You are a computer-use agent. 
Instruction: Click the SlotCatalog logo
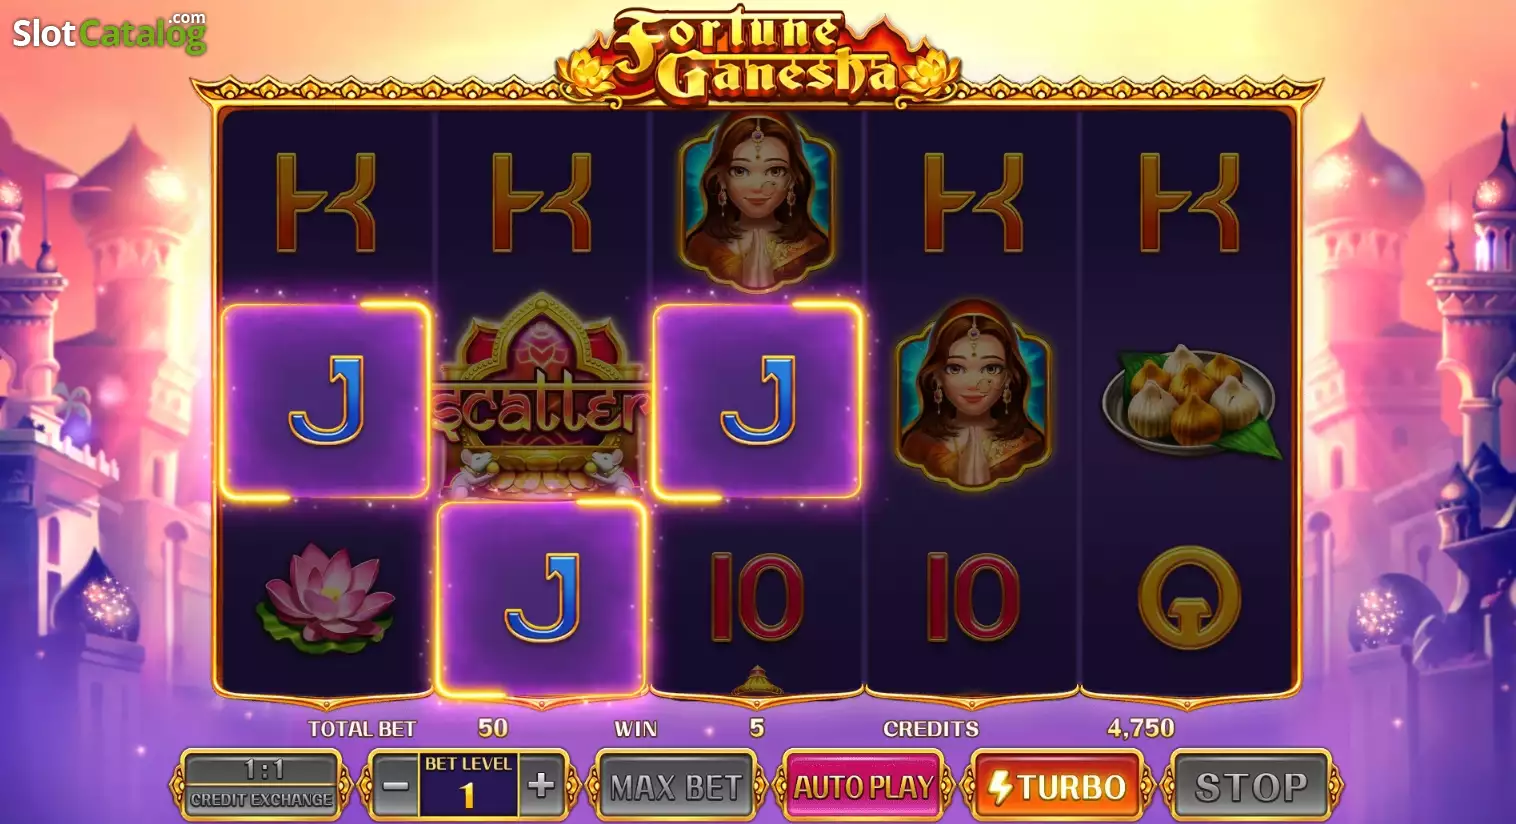(x=109, y=32)
